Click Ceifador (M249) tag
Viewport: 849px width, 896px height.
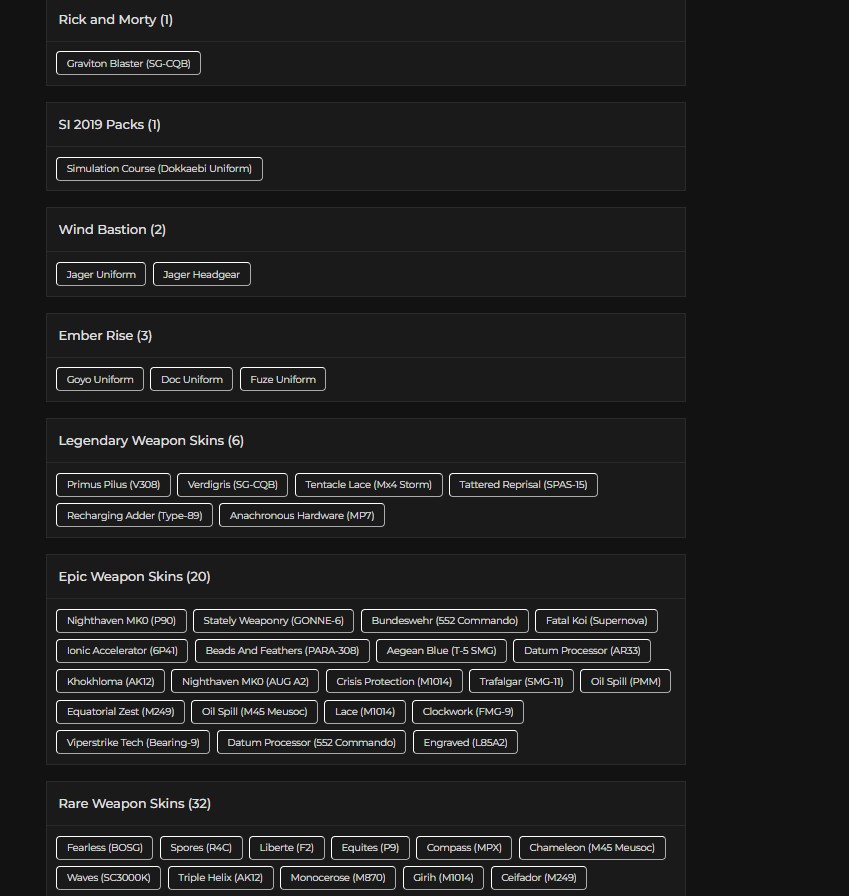(x=539, y=878)
